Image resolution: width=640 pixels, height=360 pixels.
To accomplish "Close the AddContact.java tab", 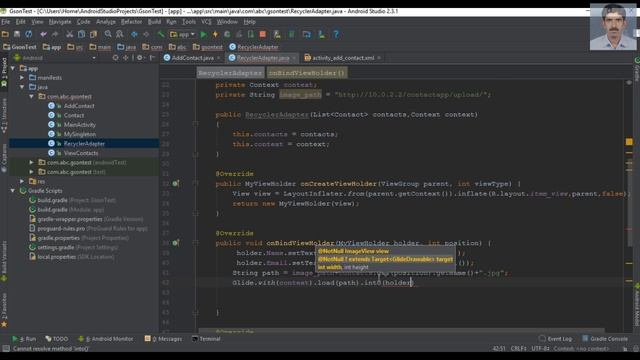I will coord(218,58).
